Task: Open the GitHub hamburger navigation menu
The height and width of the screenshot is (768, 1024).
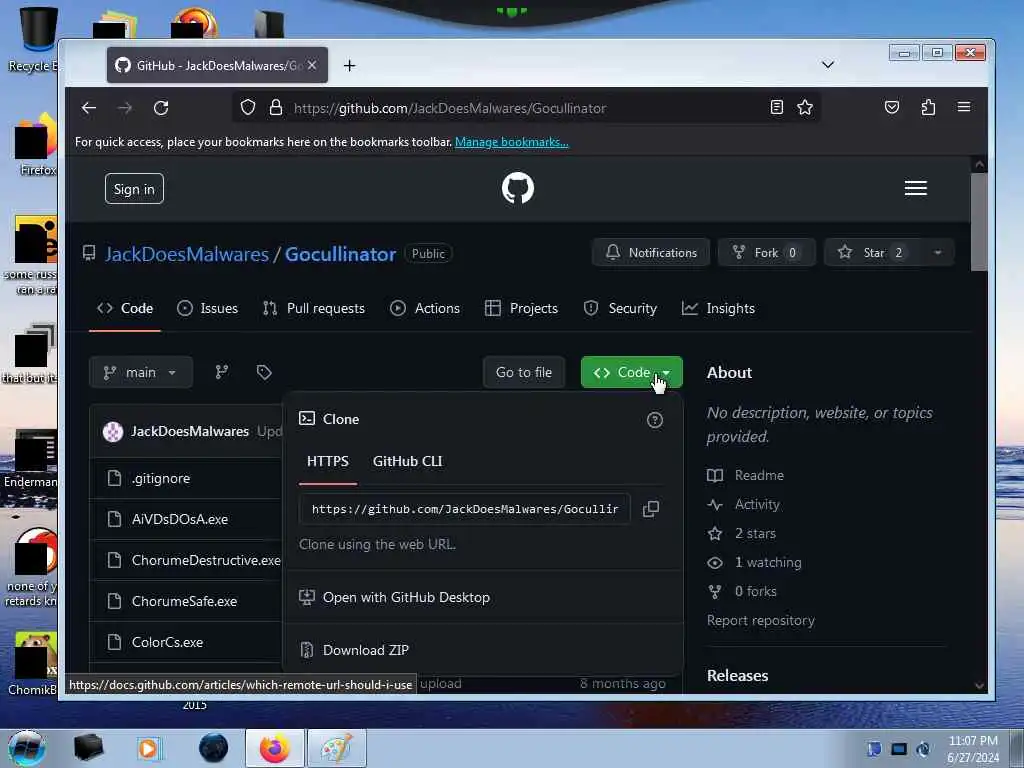Action: click(916, 188)
